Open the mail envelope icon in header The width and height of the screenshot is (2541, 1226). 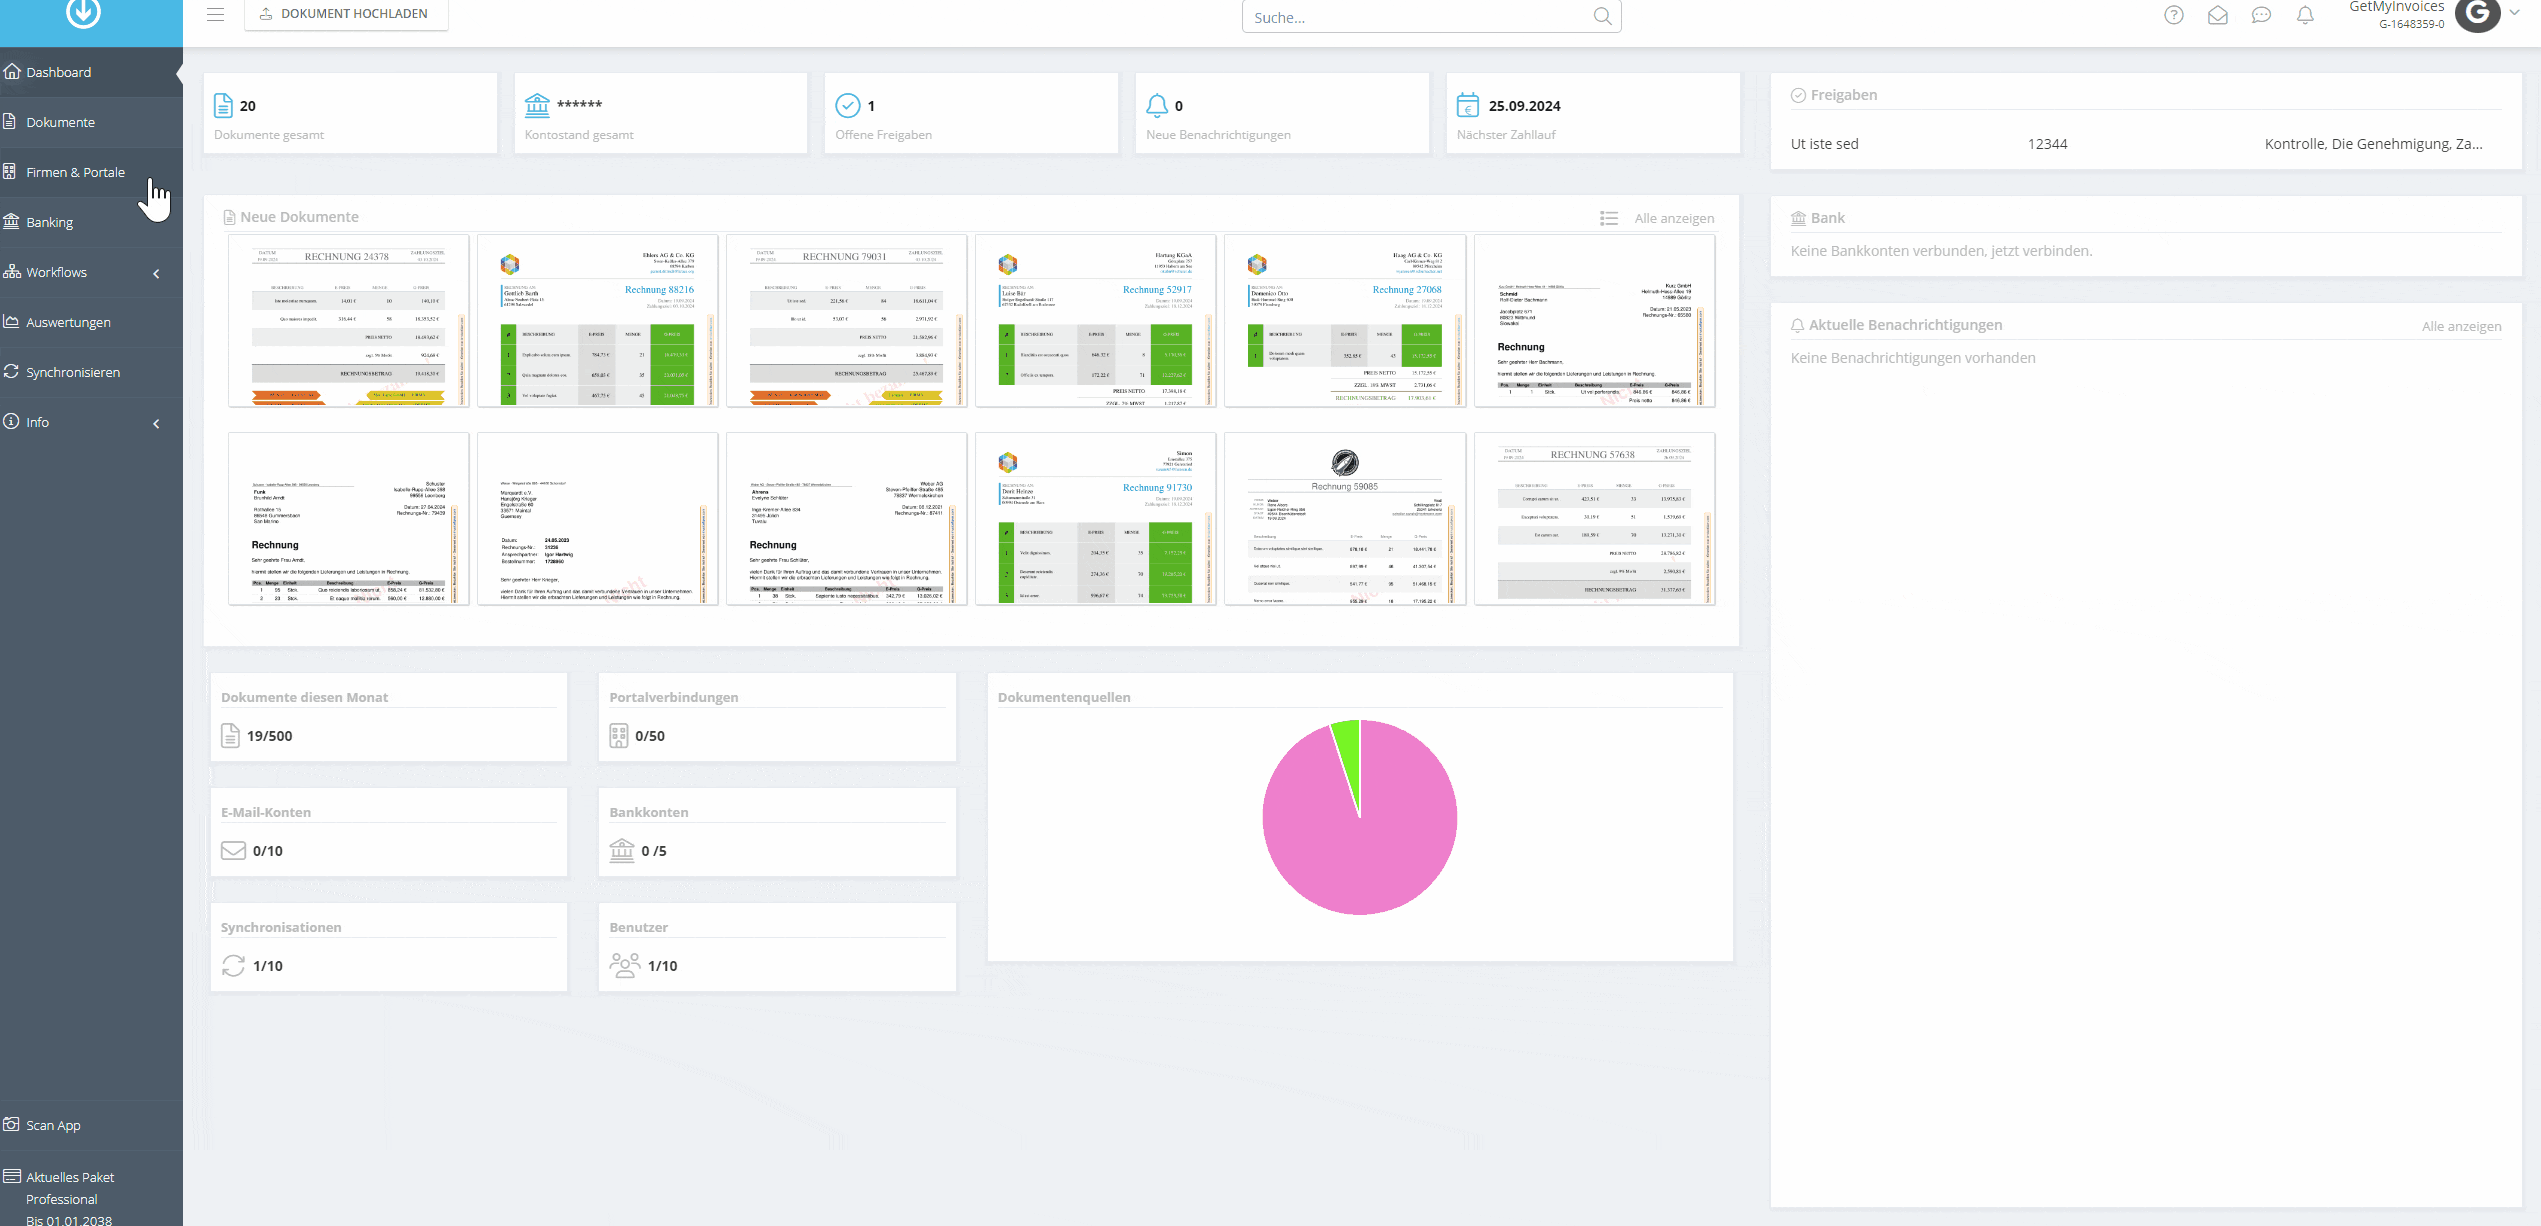(x=2218, y=15)
